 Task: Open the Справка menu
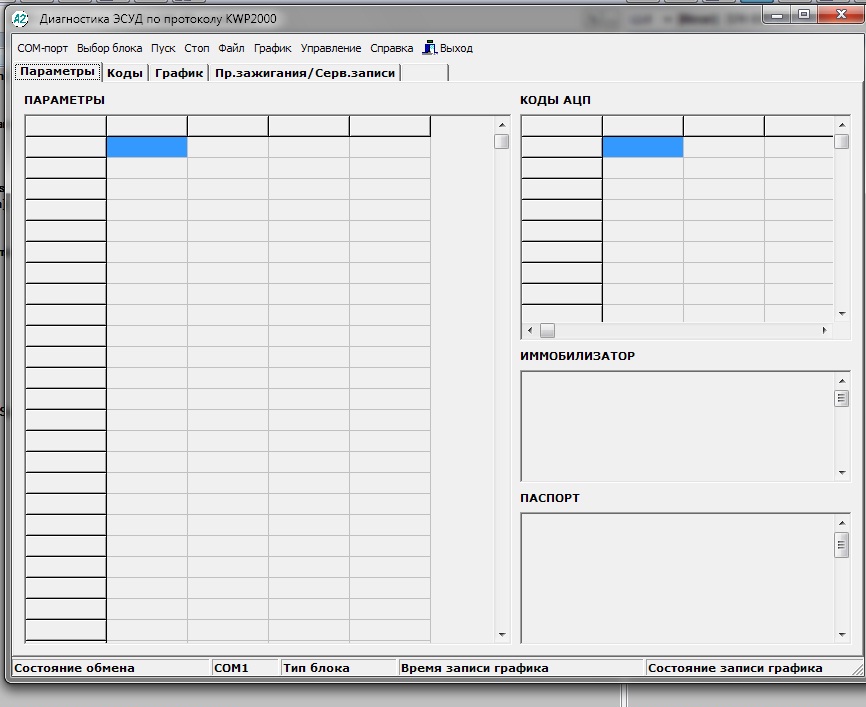pos(391,48)
